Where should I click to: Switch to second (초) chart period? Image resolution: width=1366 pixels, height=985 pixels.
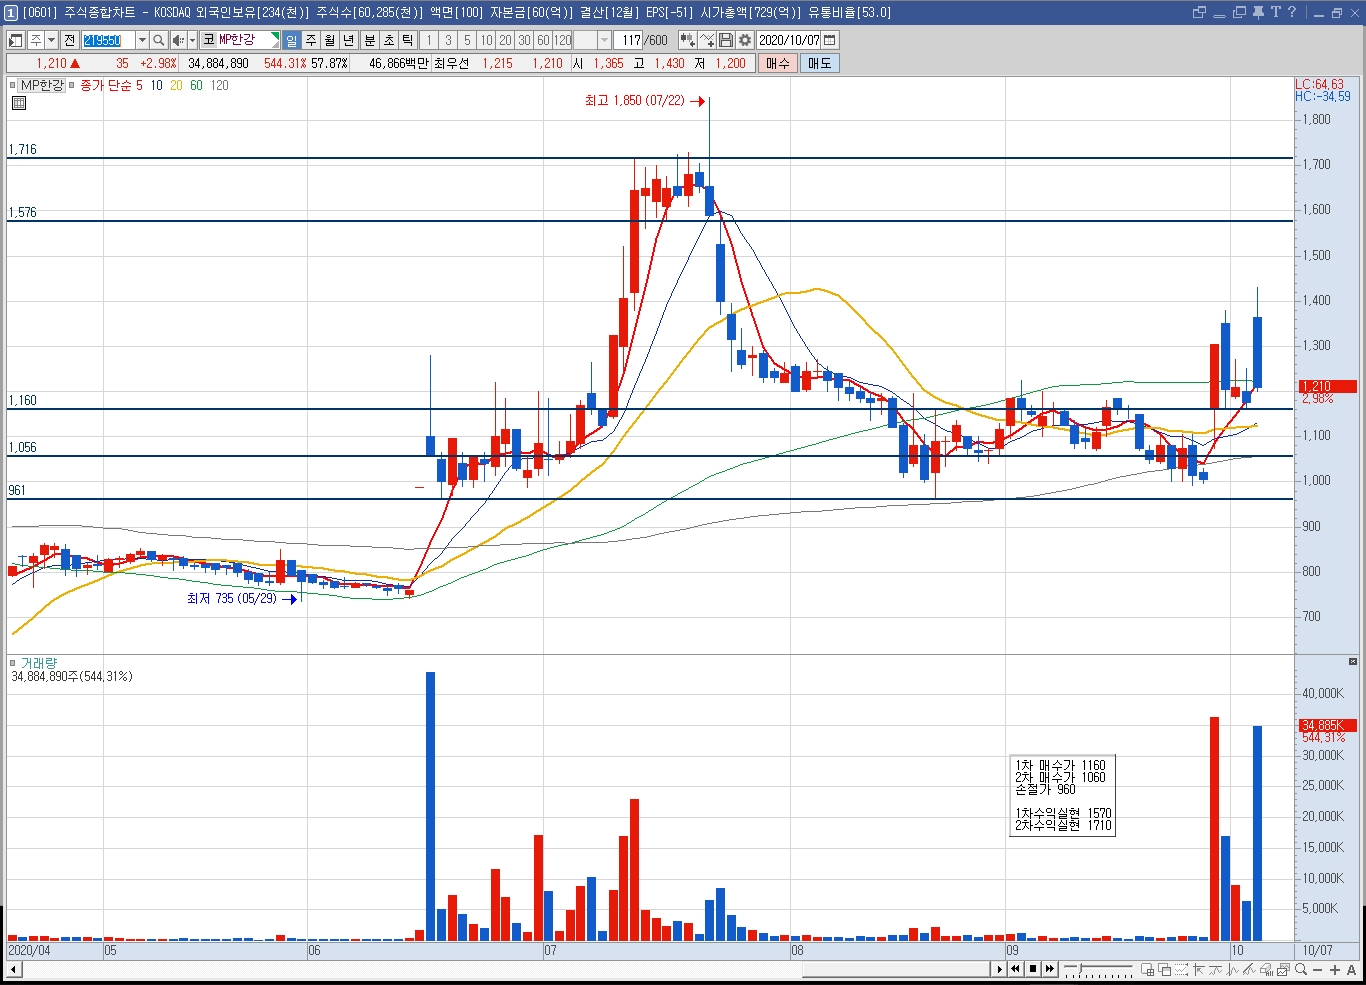coord(388,40)
